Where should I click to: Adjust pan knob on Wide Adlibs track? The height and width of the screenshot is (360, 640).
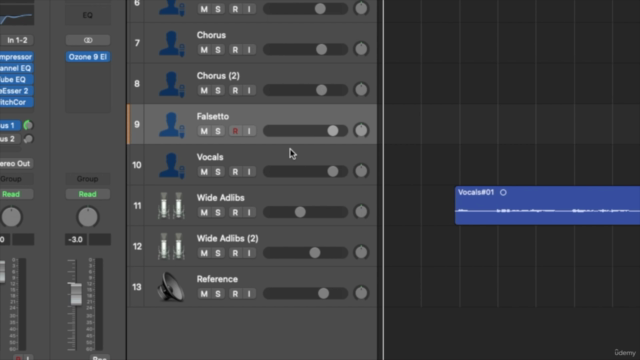pyautogui.click(x=361, y=211)
